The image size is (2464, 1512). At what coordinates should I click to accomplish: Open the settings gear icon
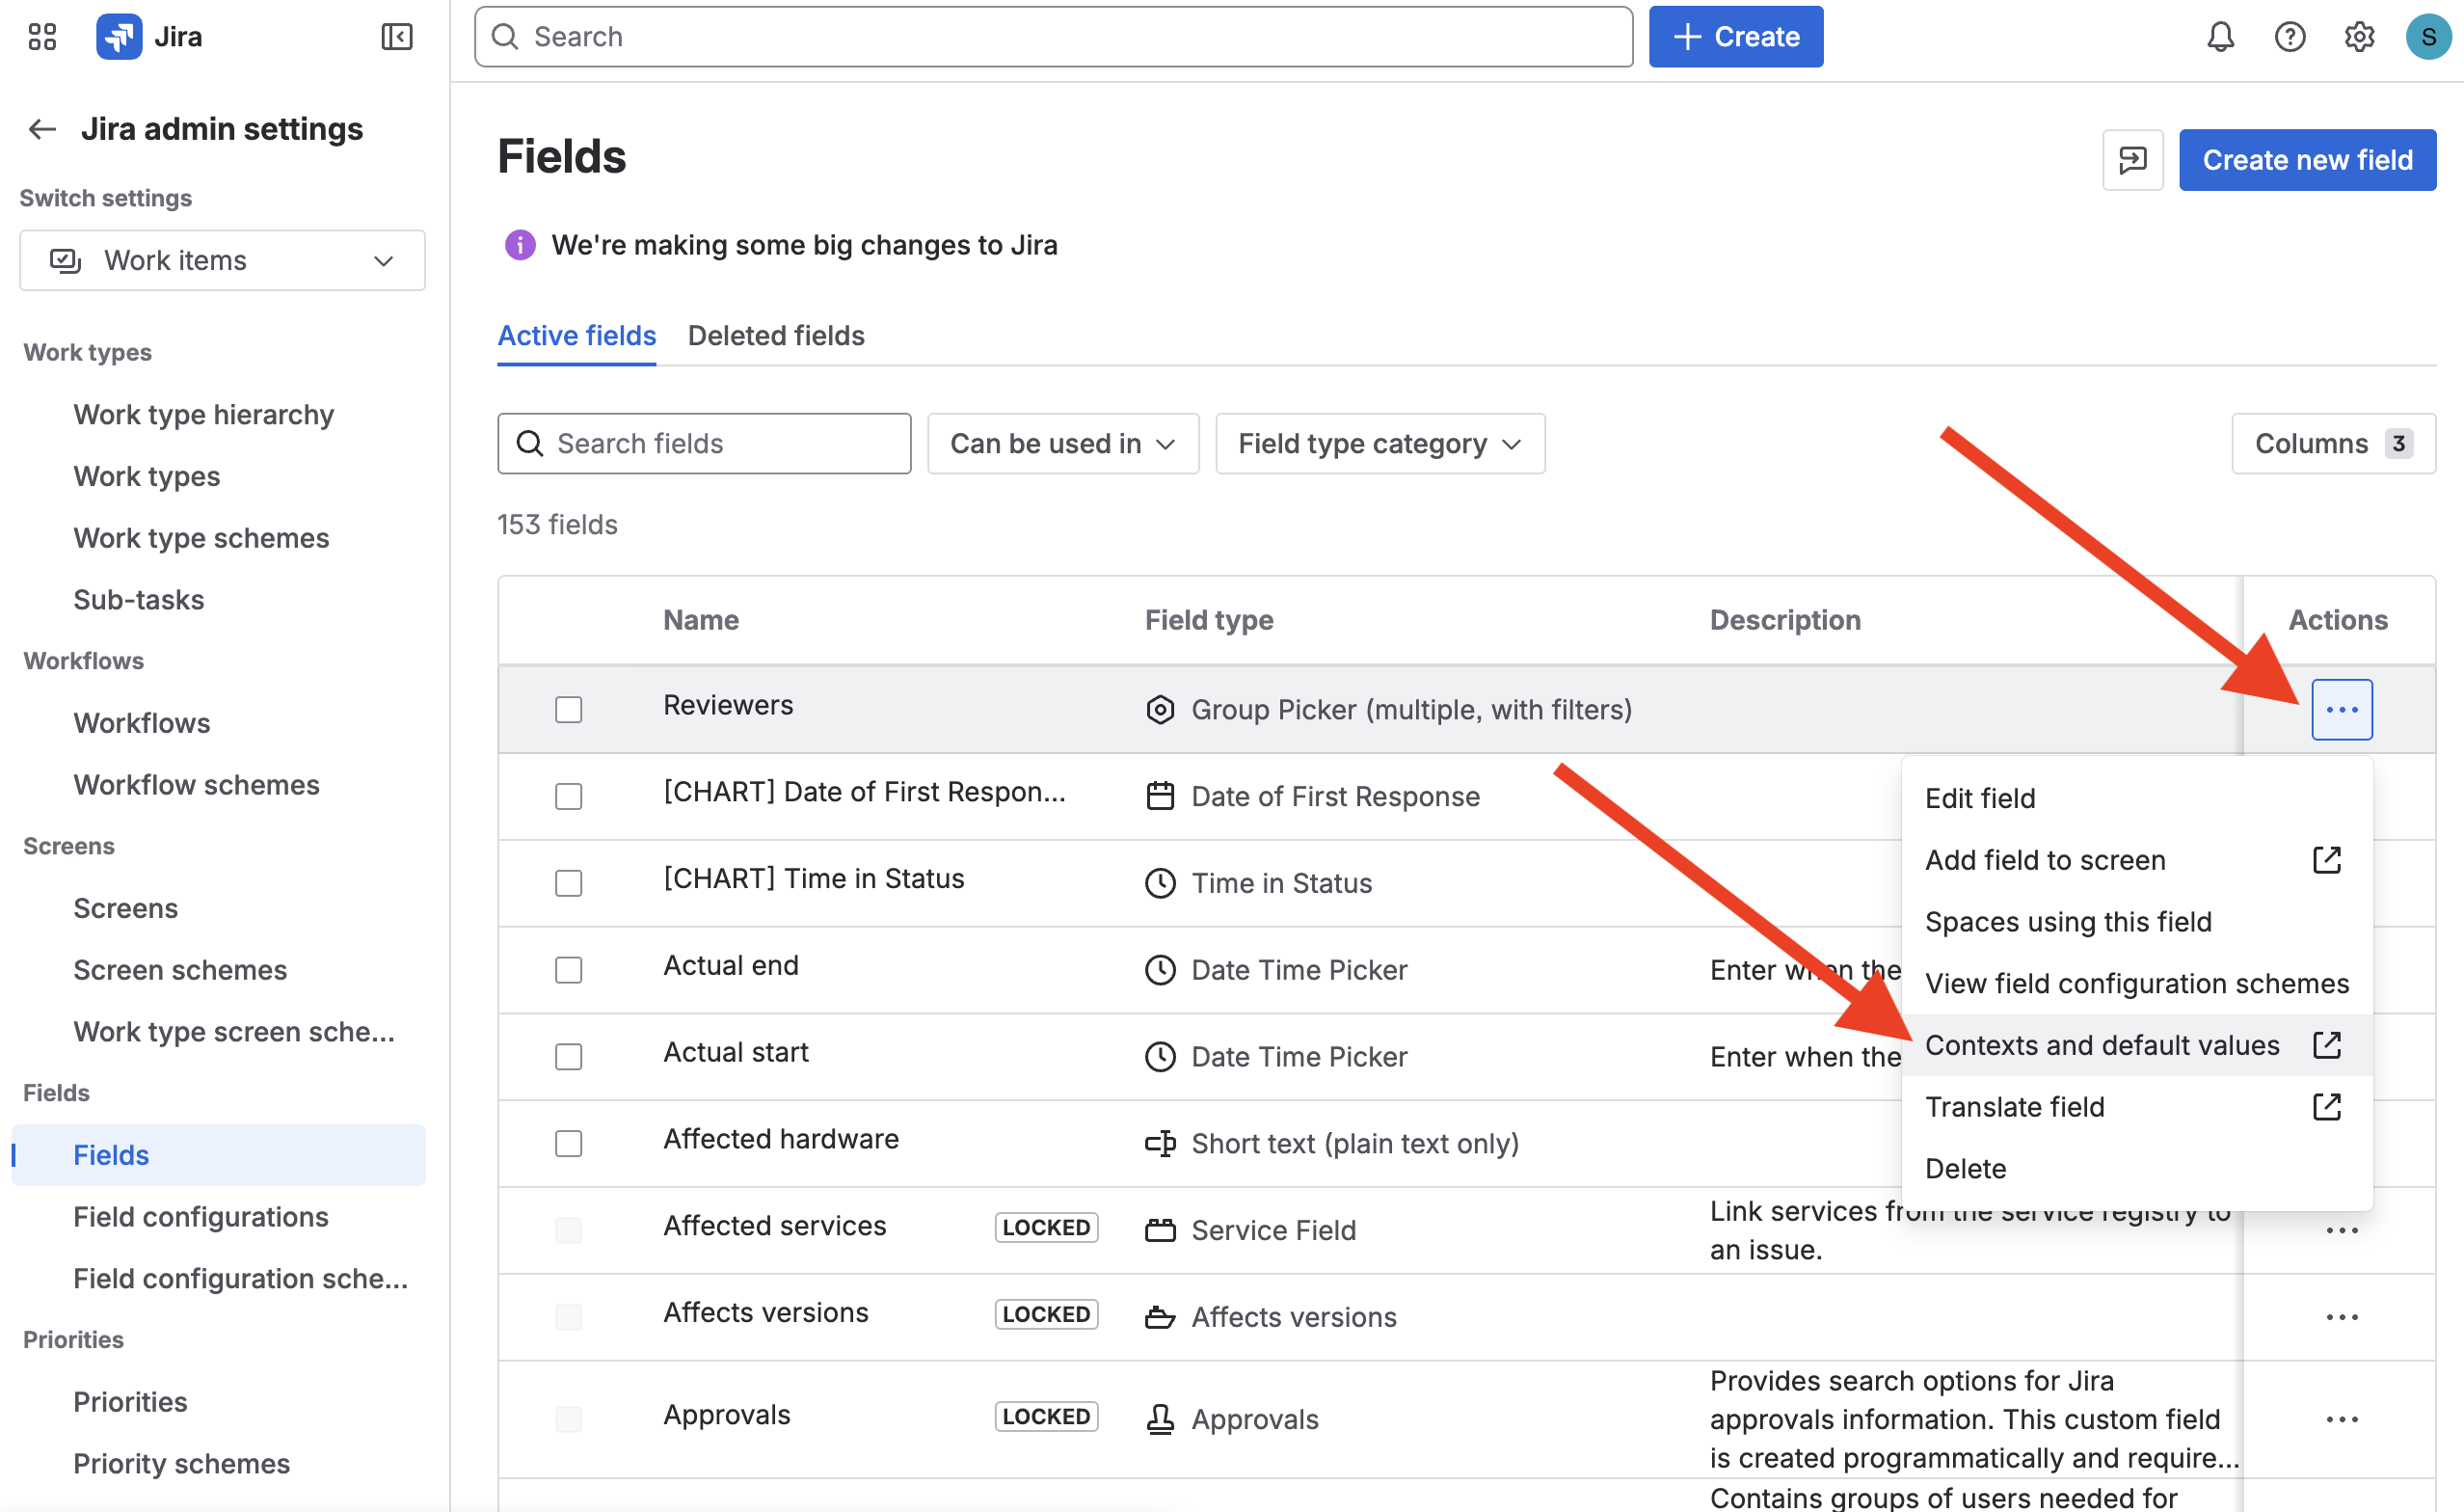[2358, 37]
